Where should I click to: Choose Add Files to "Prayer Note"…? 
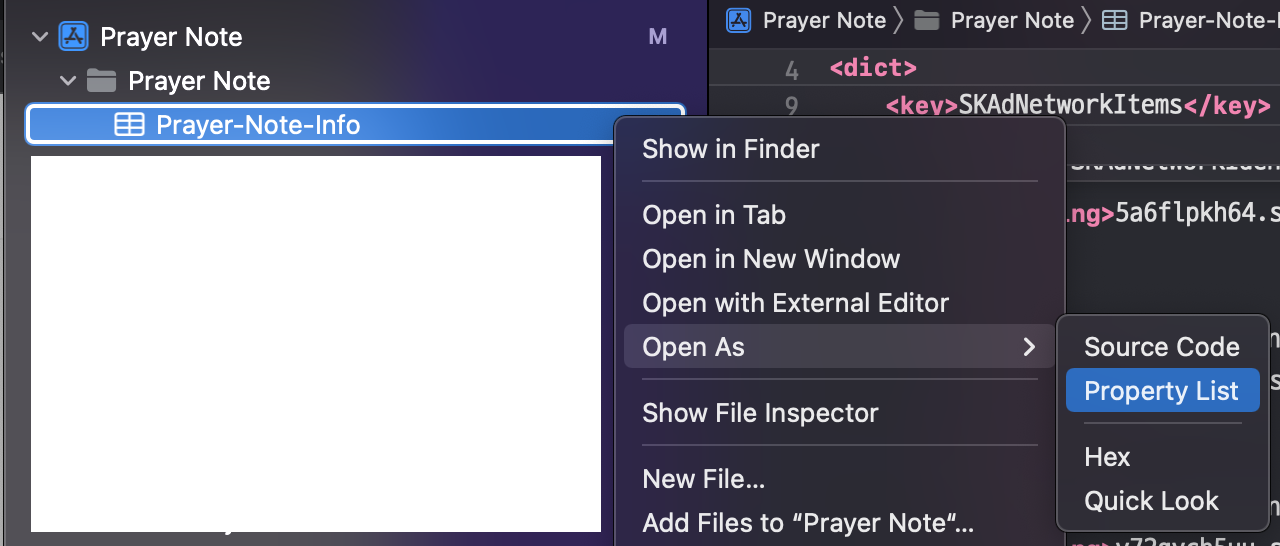pyautogui.click(x=808, y=523)
